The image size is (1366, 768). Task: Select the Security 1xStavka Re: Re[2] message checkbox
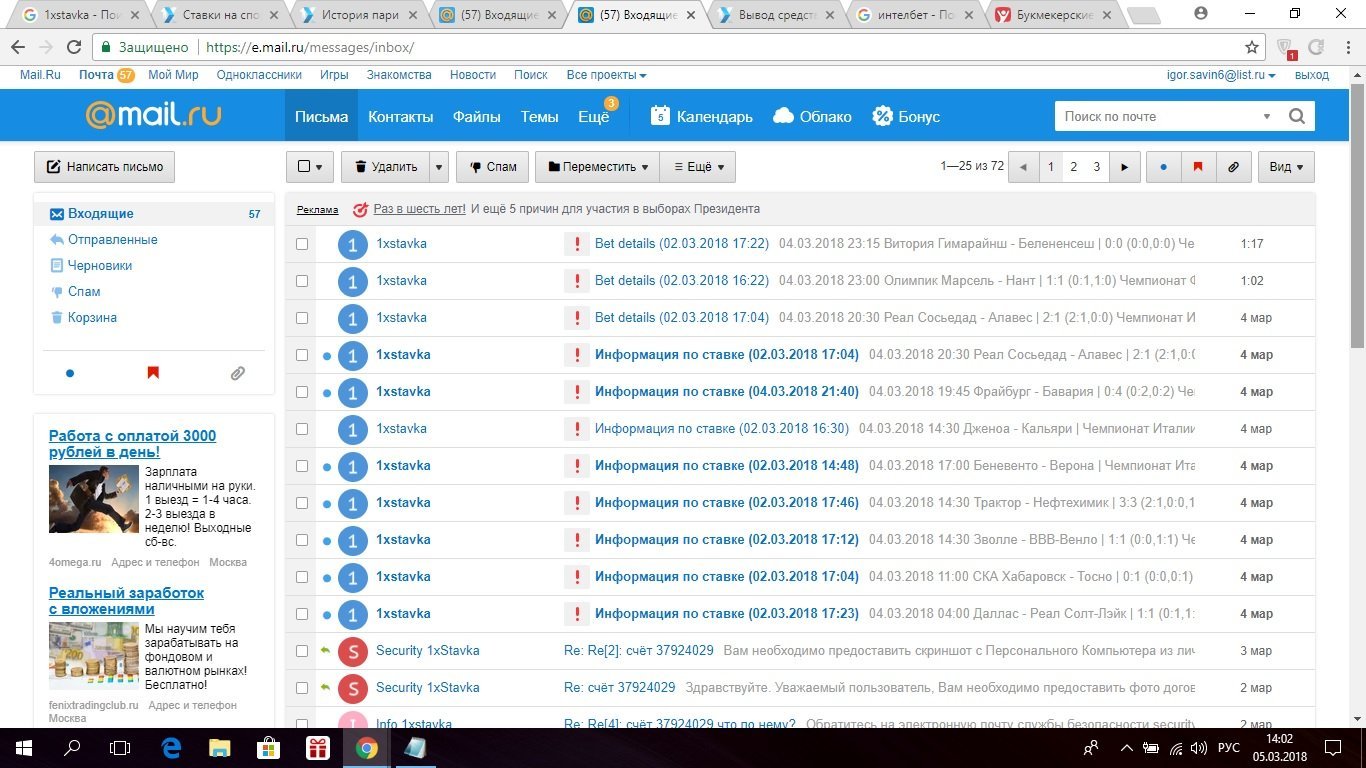pyautogui.click(x=302, y=651)
